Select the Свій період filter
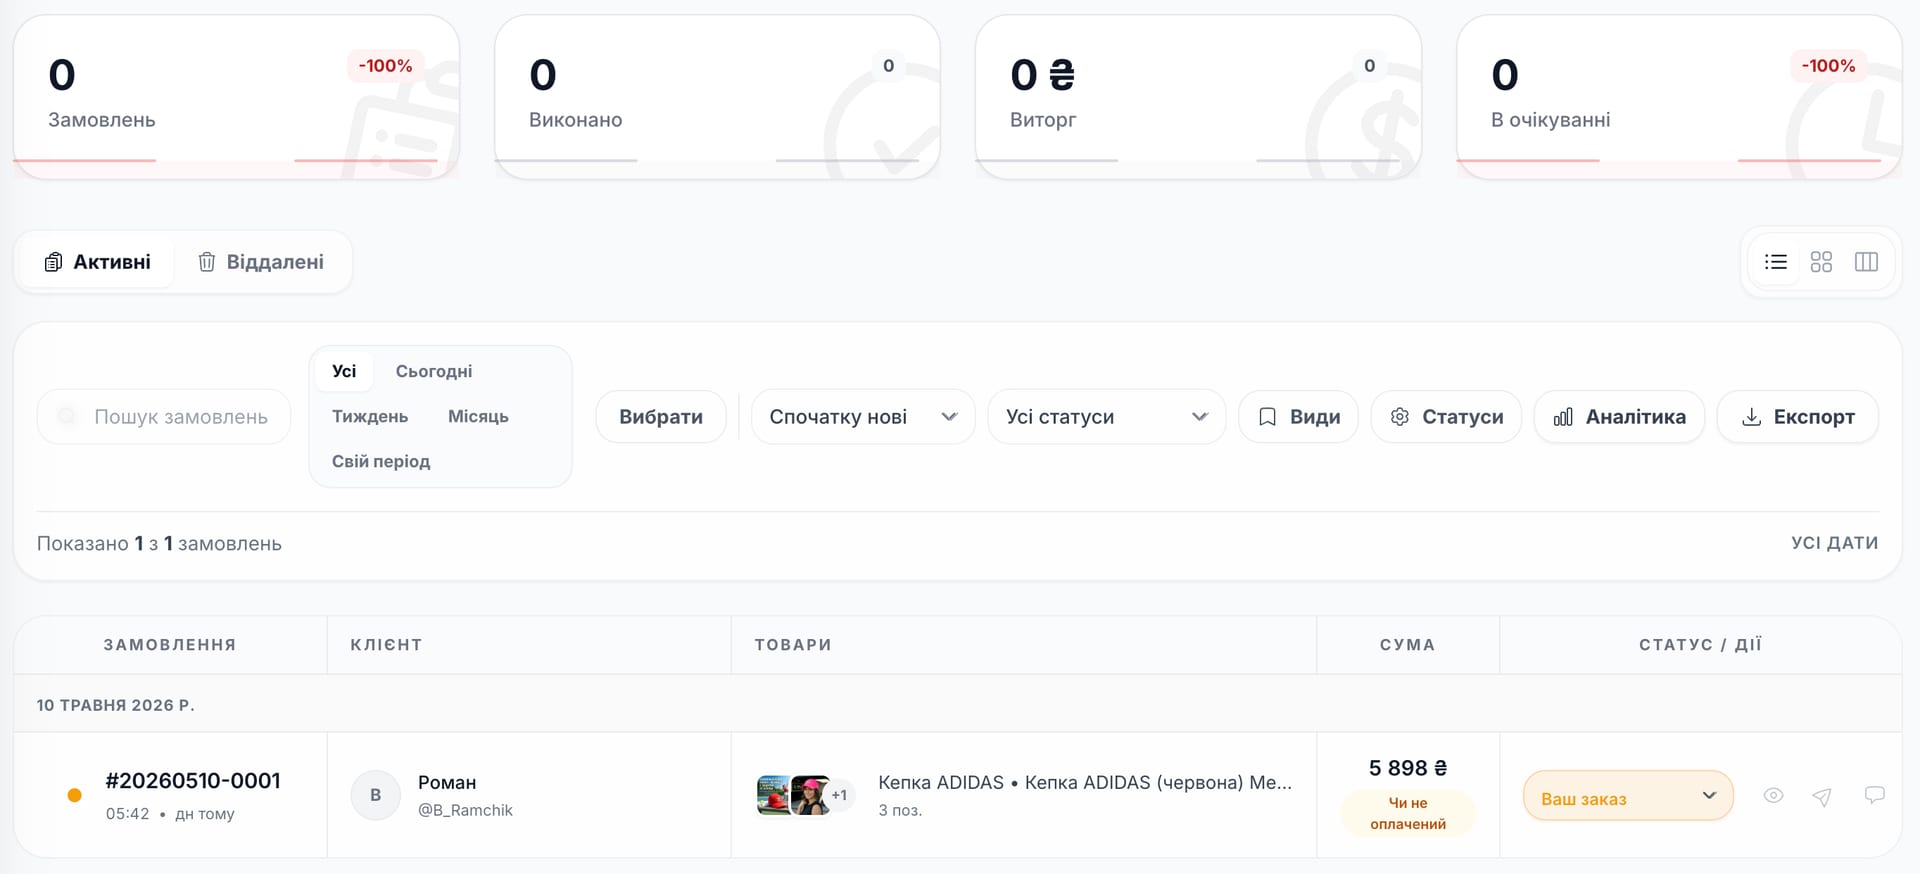The height and width of the screenshot is (874, 1920). (381, 461)
